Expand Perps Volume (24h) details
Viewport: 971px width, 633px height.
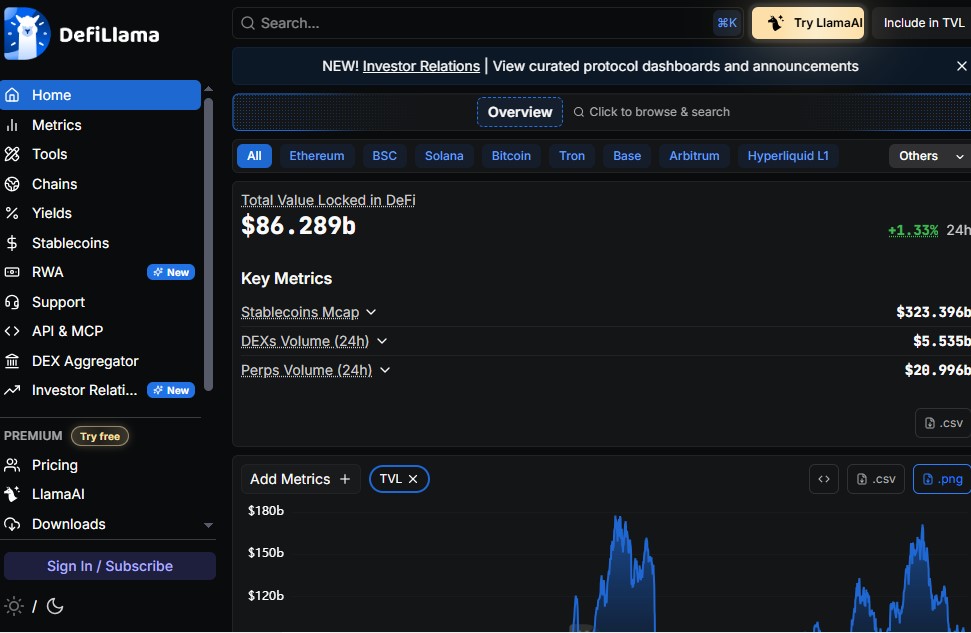pyautogui.click(x=385, y=370)
